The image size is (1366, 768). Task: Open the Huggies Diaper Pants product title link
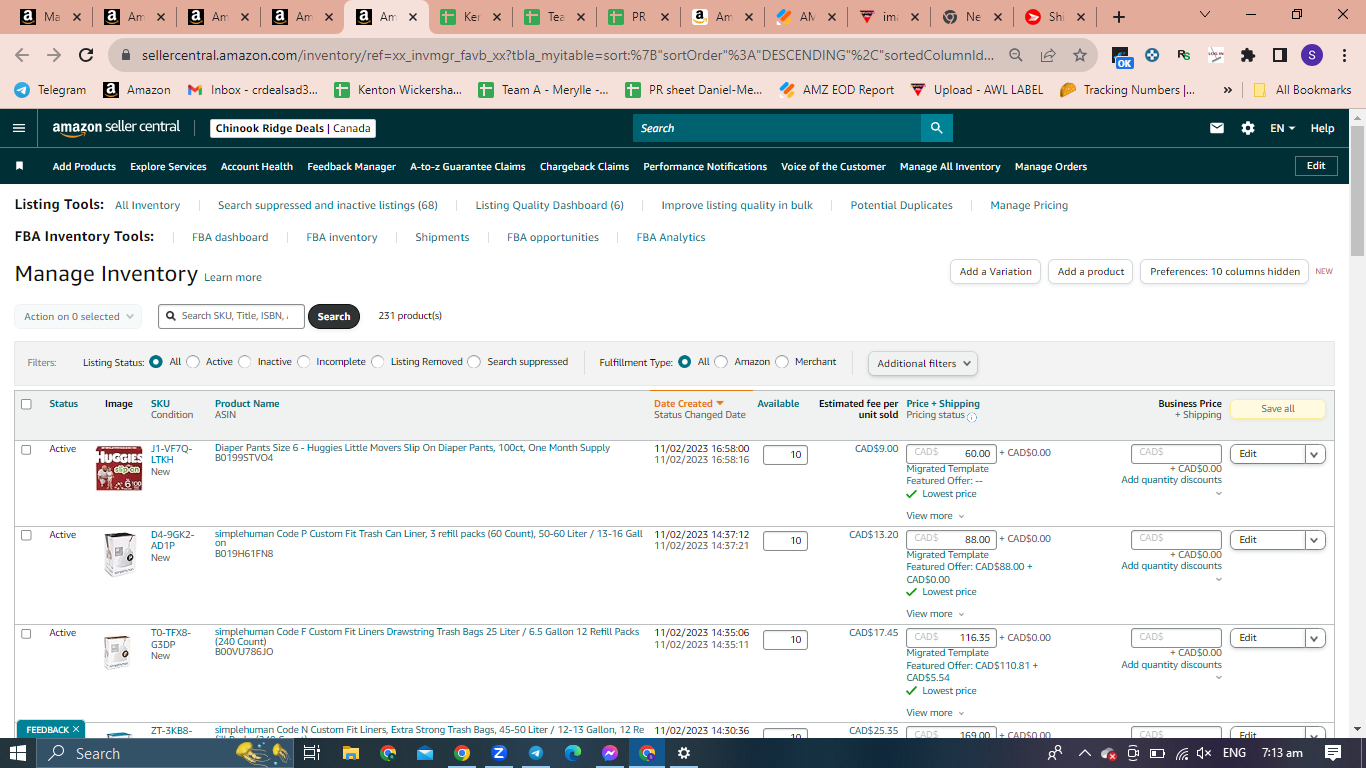click(412, 448)
